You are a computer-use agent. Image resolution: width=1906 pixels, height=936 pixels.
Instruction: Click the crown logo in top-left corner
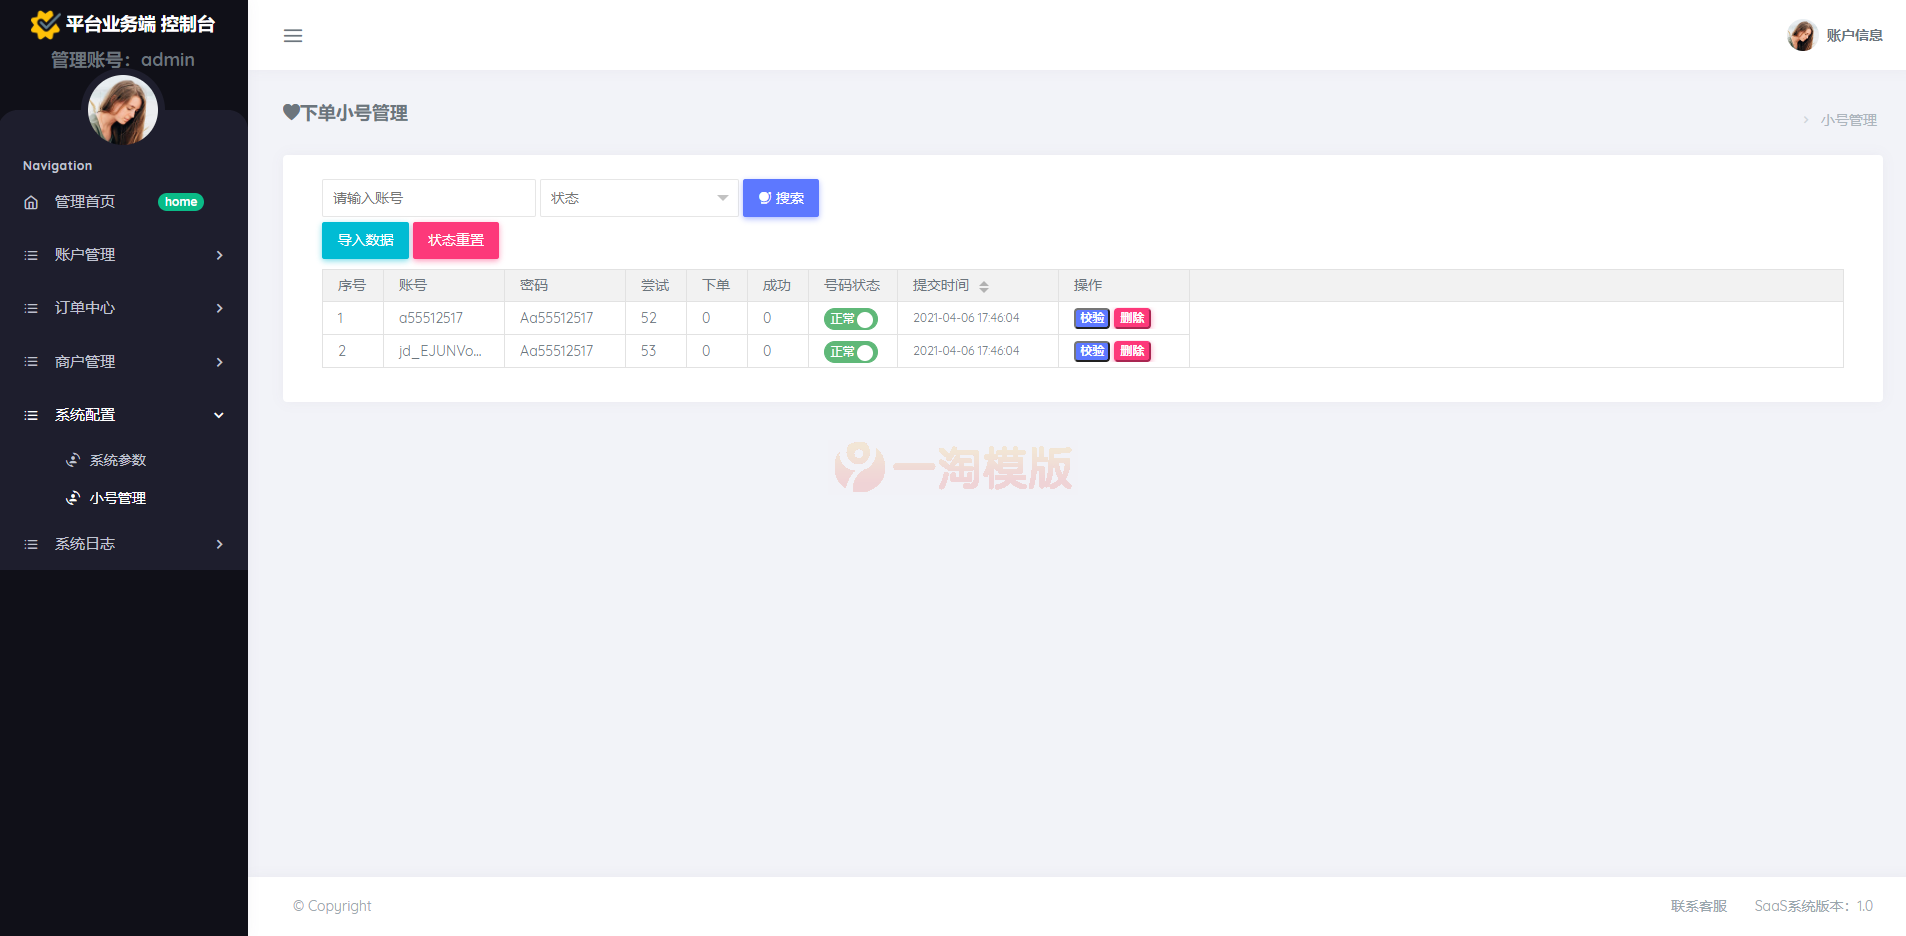tap(45, 22)
